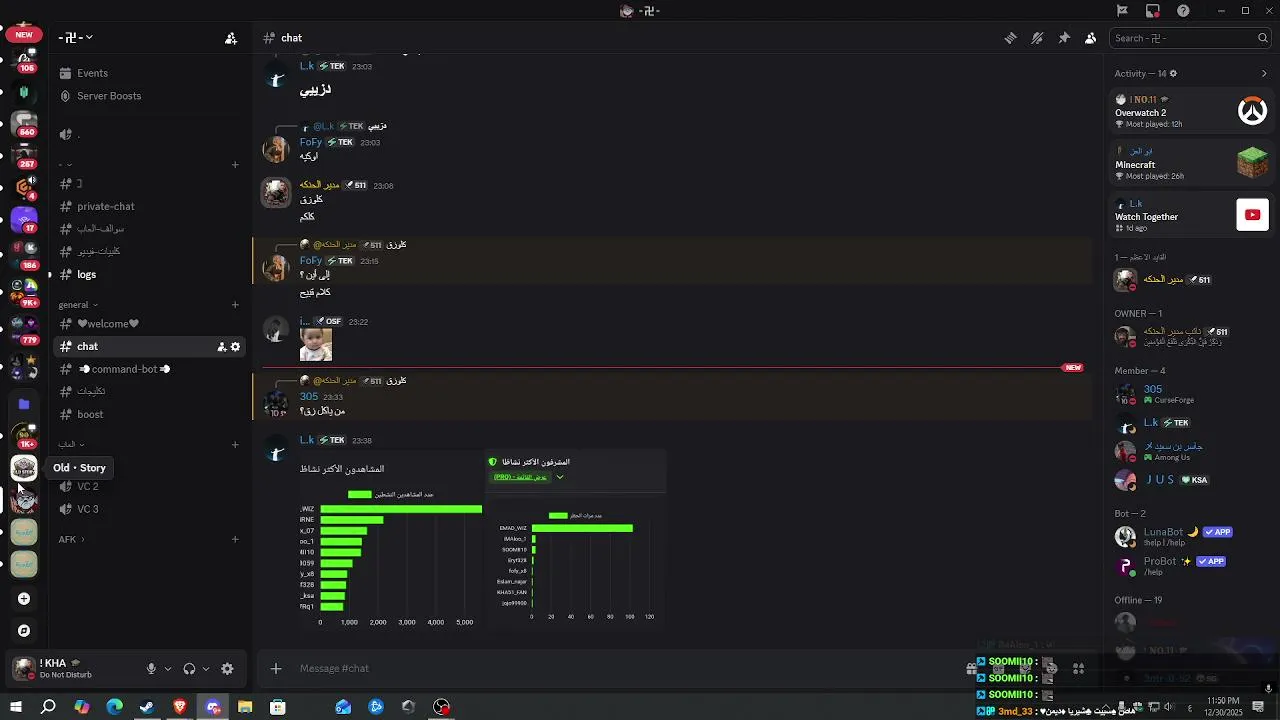The width and height of the screenshot is (1280, 720).
Task: Open the Watch Together activity card
Action: (x=1192, y=215)
